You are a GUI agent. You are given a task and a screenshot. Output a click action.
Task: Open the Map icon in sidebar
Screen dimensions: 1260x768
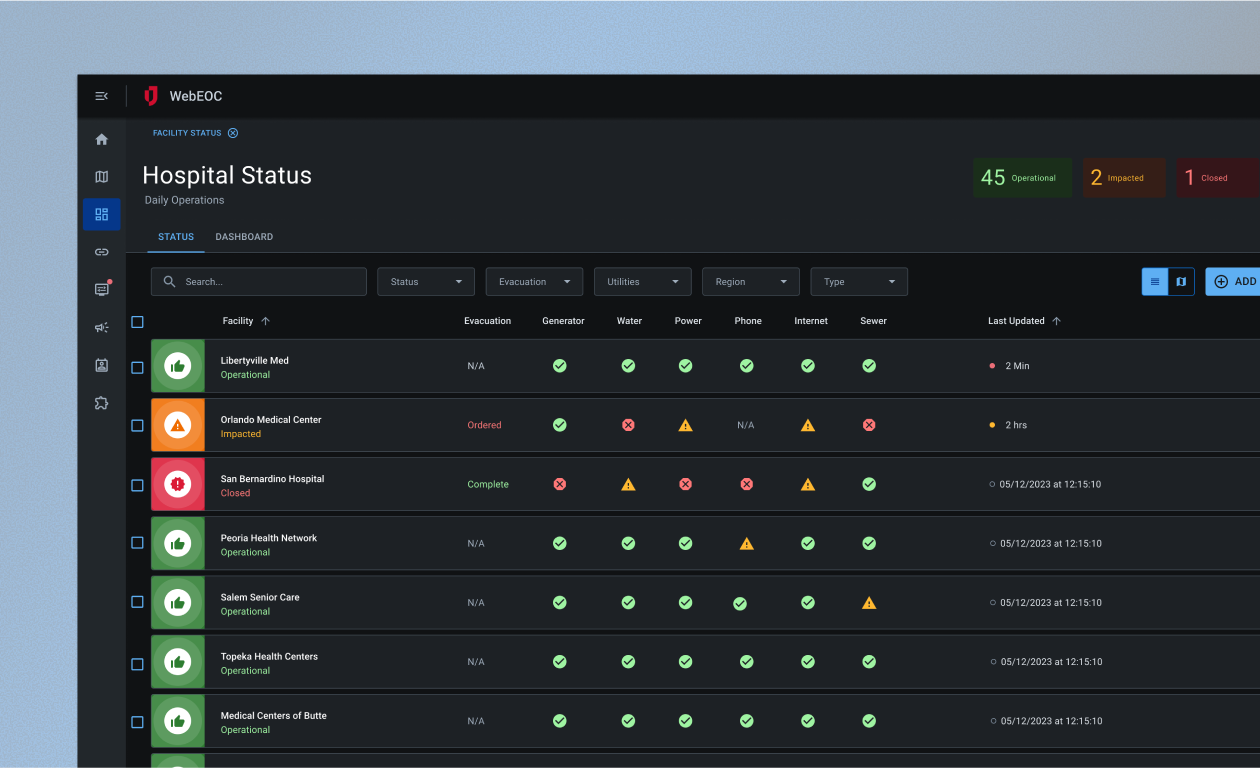click(101, 177)
